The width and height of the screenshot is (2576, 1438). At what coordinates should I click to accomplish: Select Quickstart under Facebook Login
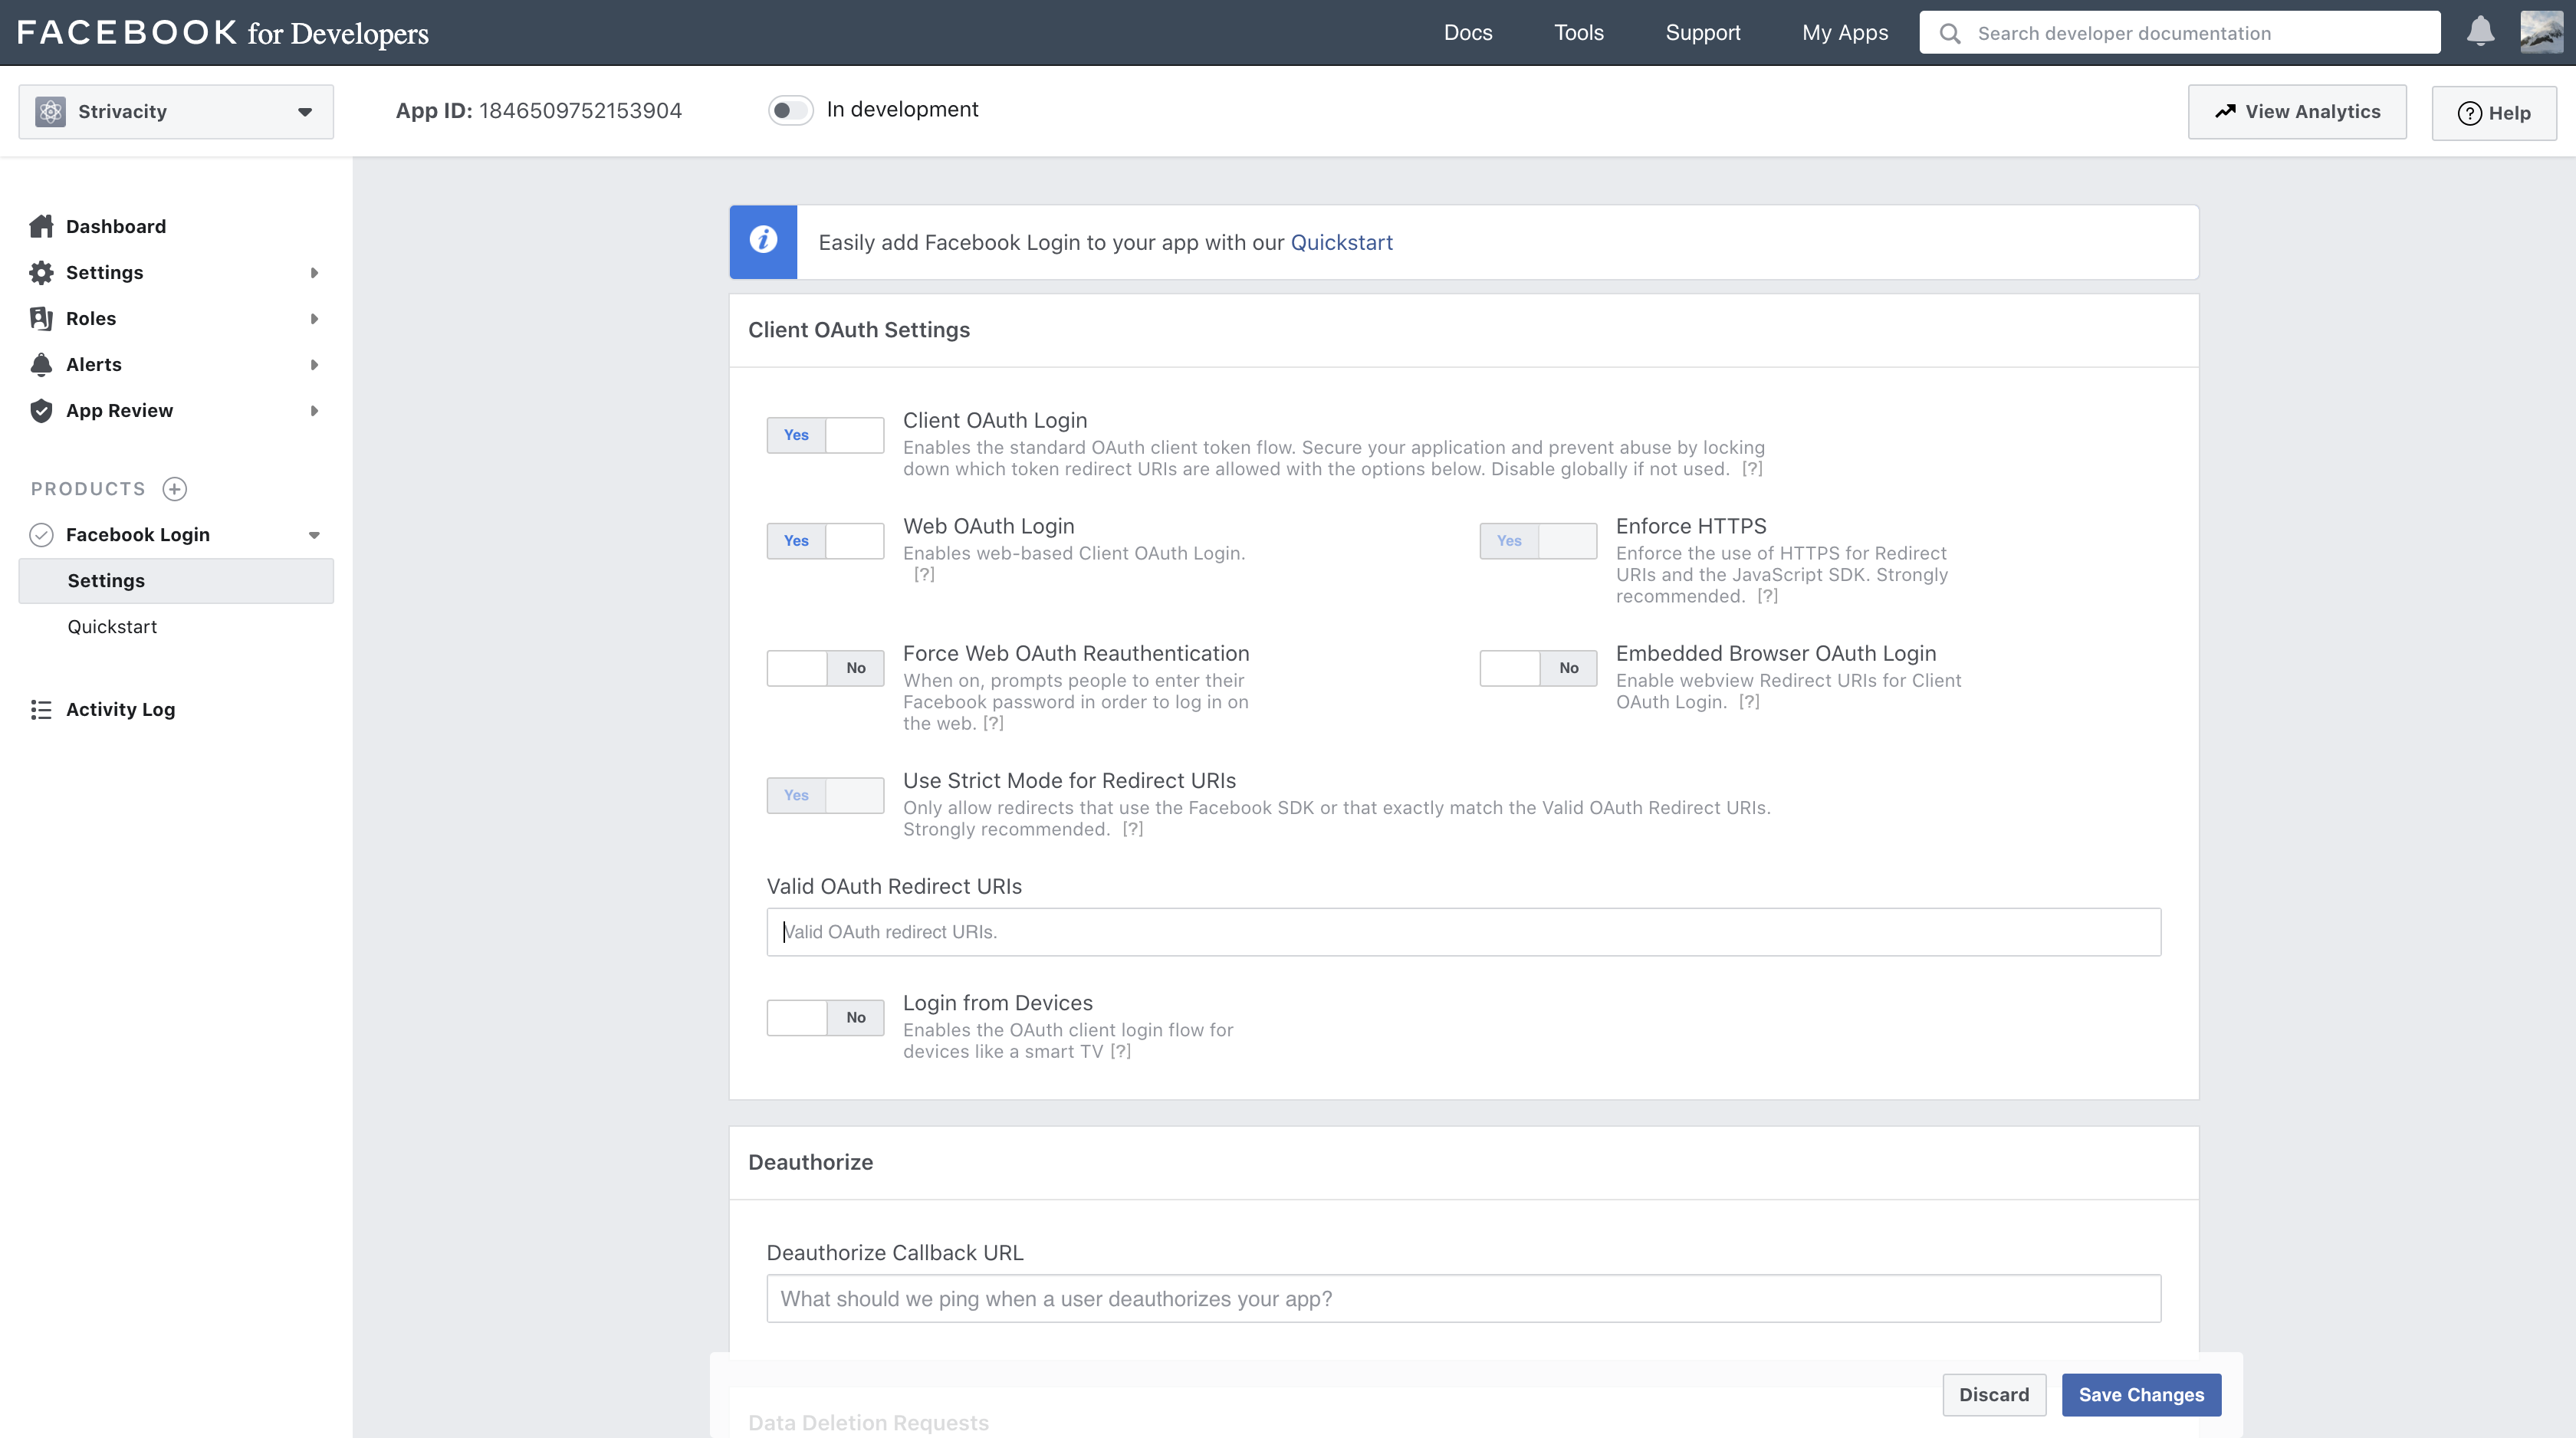112,627
